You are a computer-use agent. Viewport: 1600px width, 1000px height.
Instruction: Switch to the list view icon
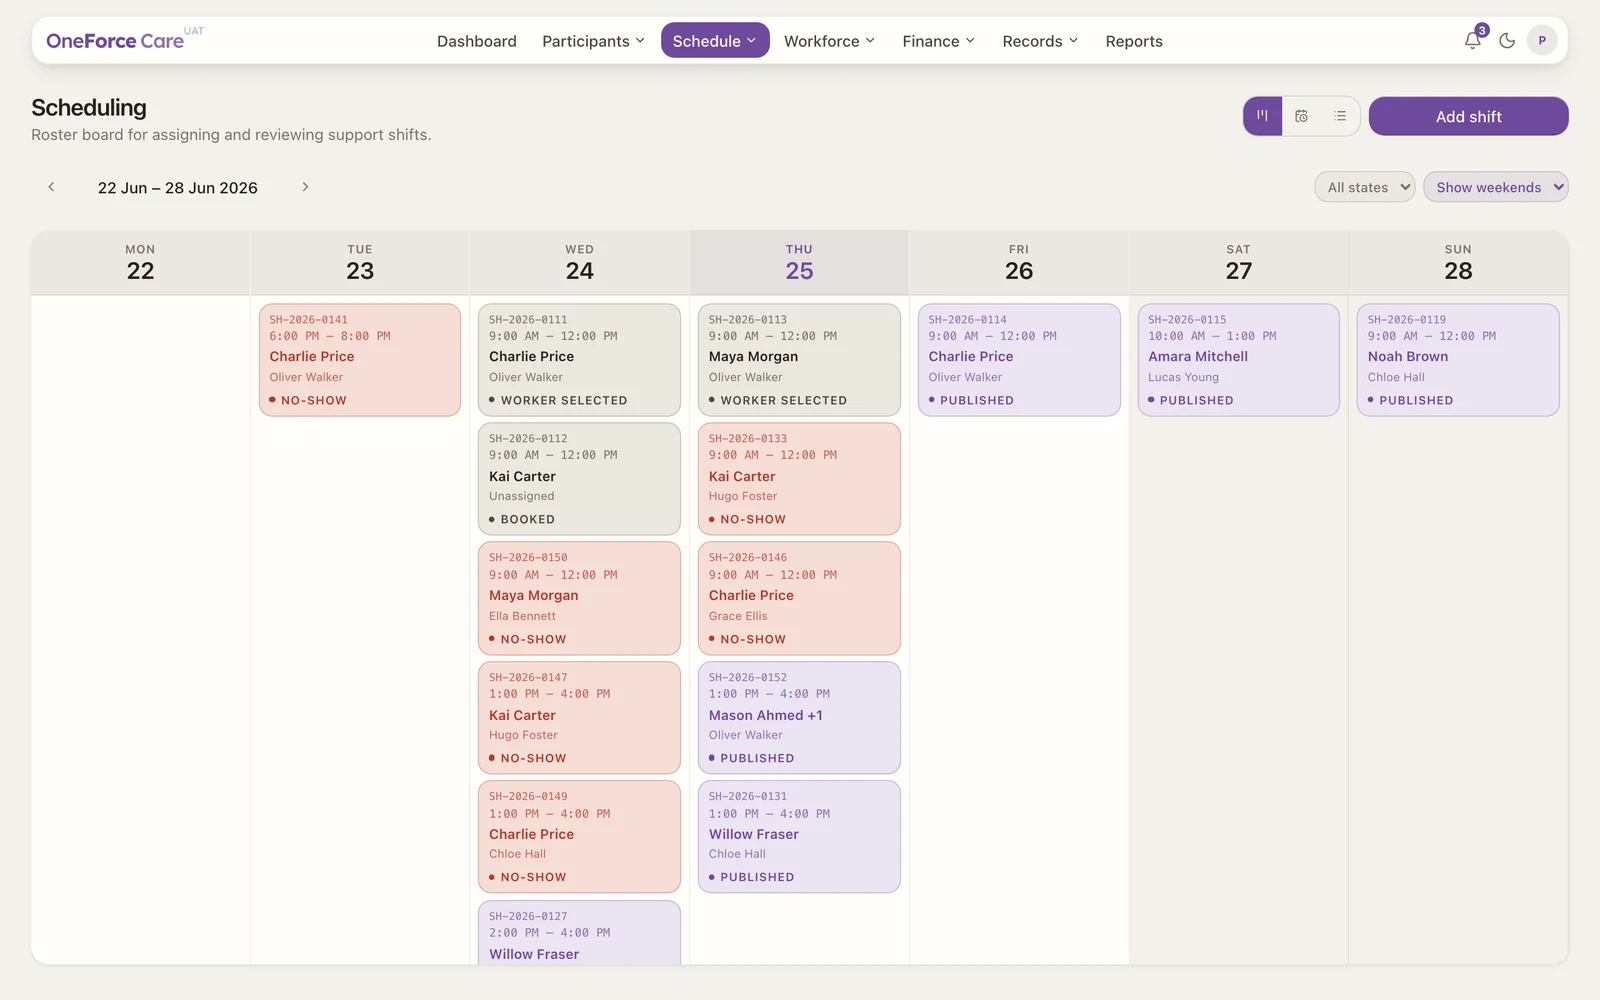click(1340, 116)
